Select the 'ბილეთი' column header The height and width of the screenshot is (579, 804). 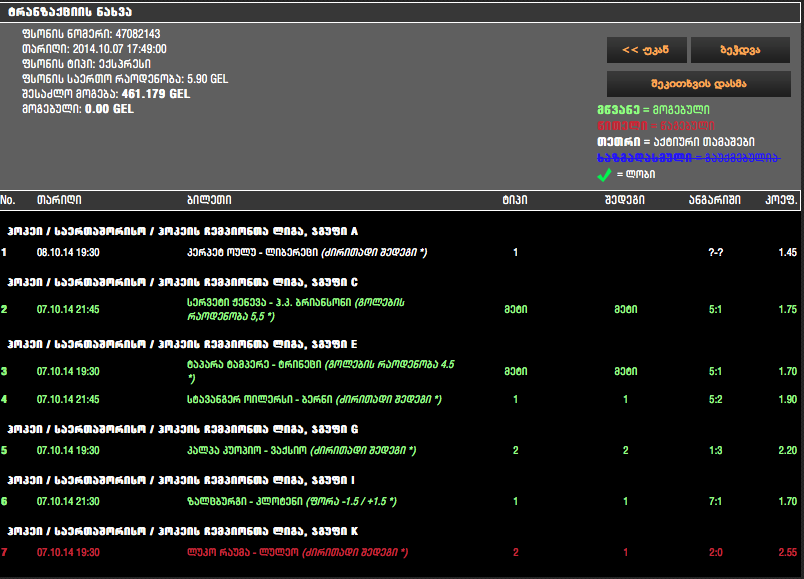tap(209, 200)
